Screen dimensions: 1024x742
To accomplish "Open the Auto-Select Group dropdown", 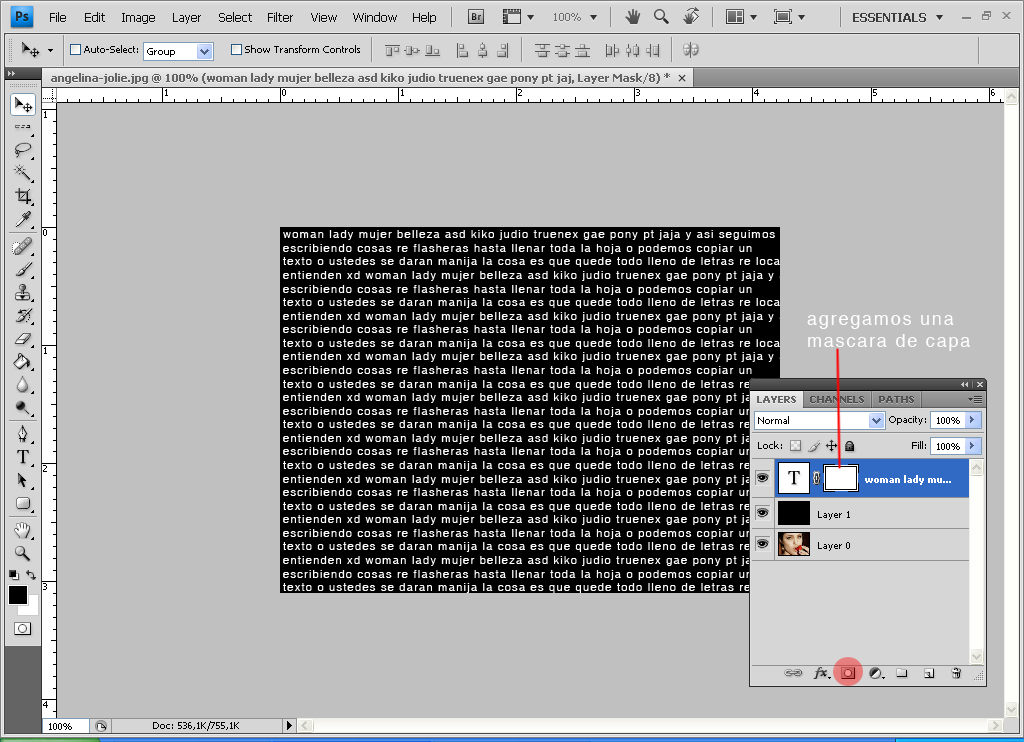I will click(x=204, y=51).
